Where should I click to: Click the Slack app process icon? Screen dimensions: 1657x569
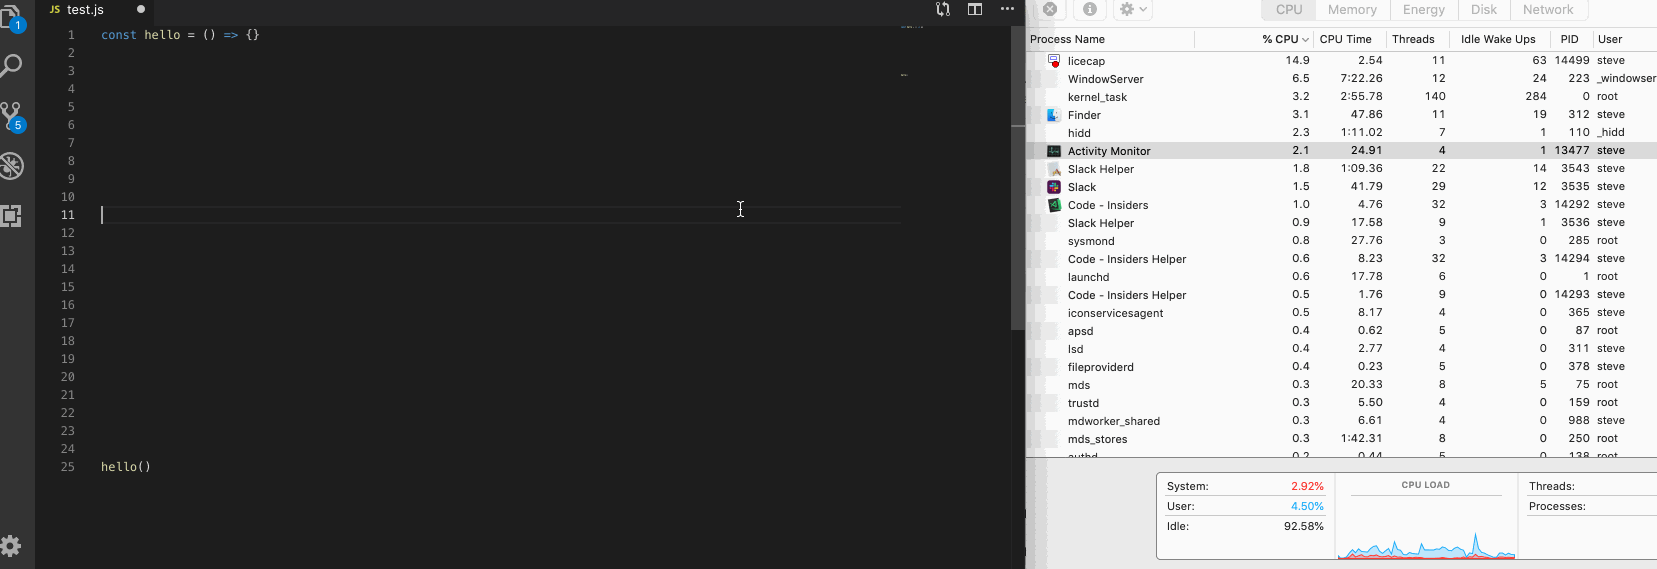(1053, 187)
